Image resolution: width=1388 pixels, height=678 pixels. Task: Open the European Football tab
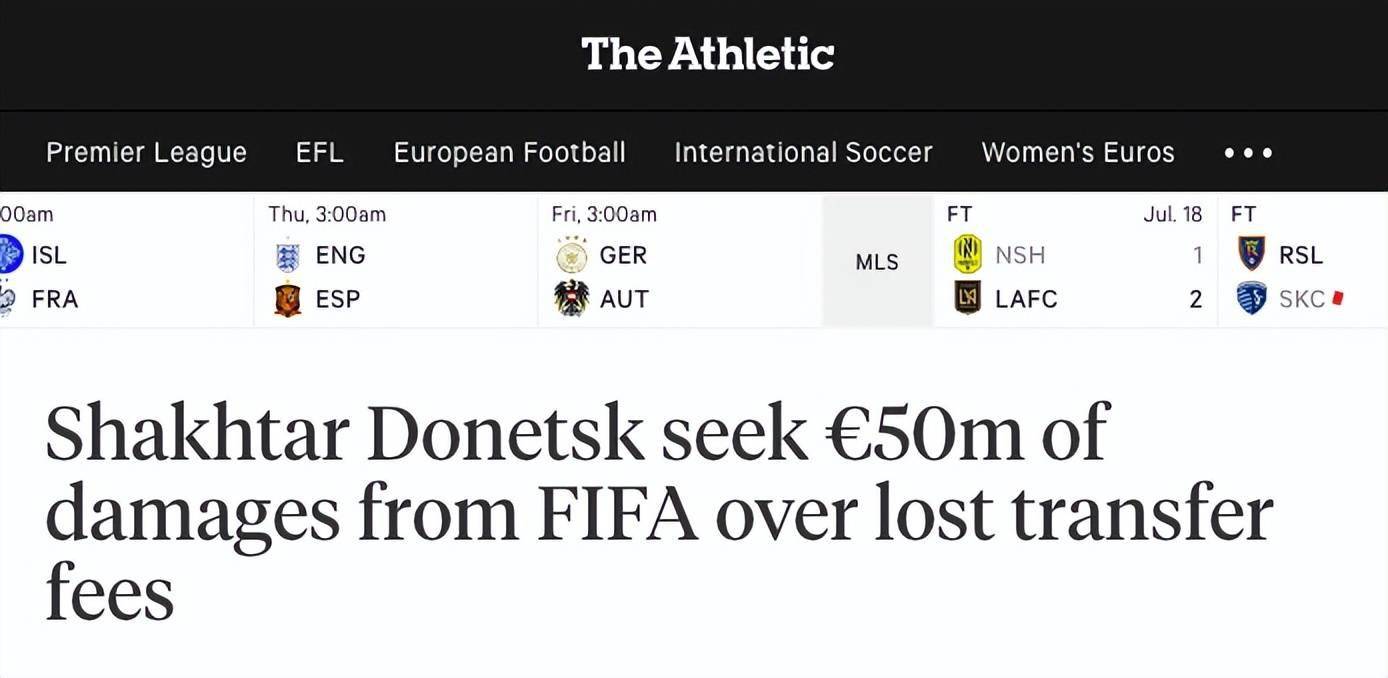[x=509, y=153]
